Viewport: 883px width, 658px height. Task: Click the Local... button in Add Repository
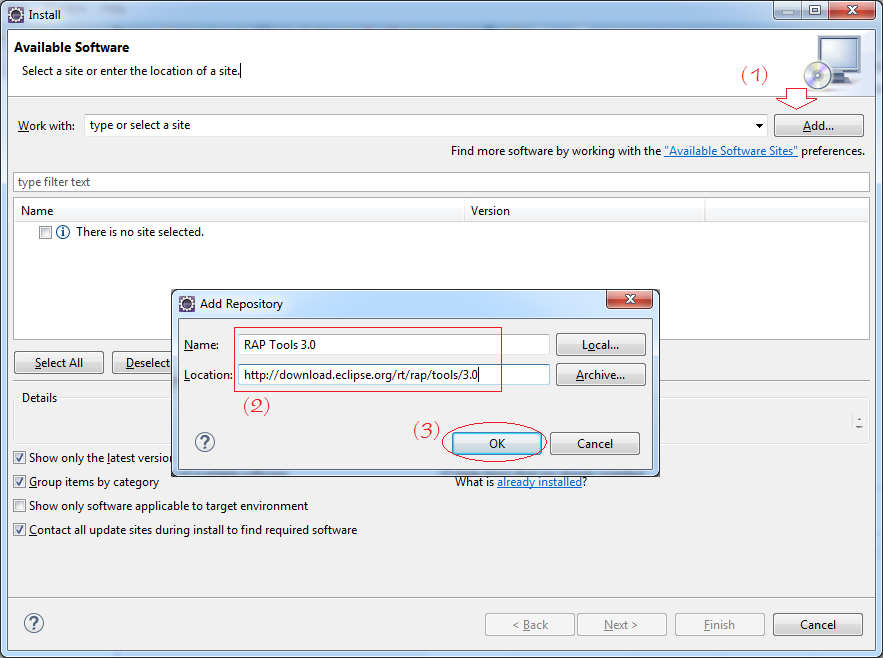tap(601, 345)
